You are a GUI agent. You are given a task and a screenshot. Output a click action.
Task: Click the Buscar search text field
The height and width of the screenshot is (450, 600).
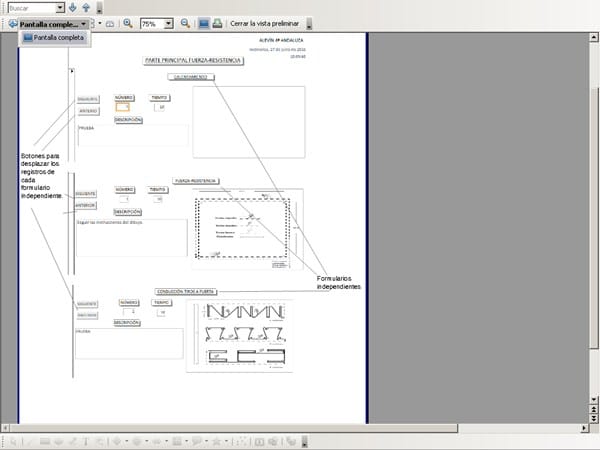(28, 8)
